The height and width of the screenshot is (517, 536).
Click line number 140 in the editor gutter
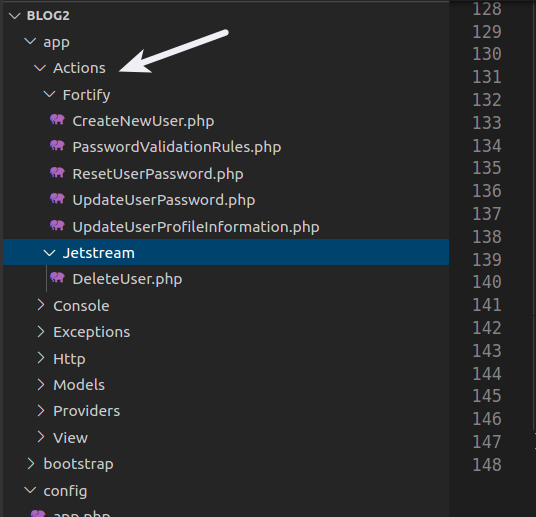click(487, 282)
